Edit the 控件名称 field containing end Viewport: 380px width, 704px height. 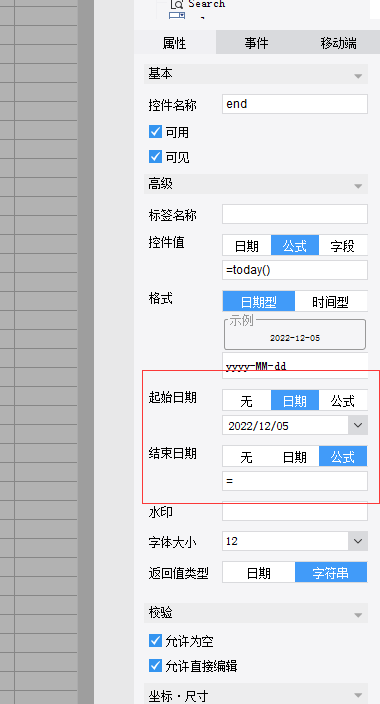pos(295,104)
